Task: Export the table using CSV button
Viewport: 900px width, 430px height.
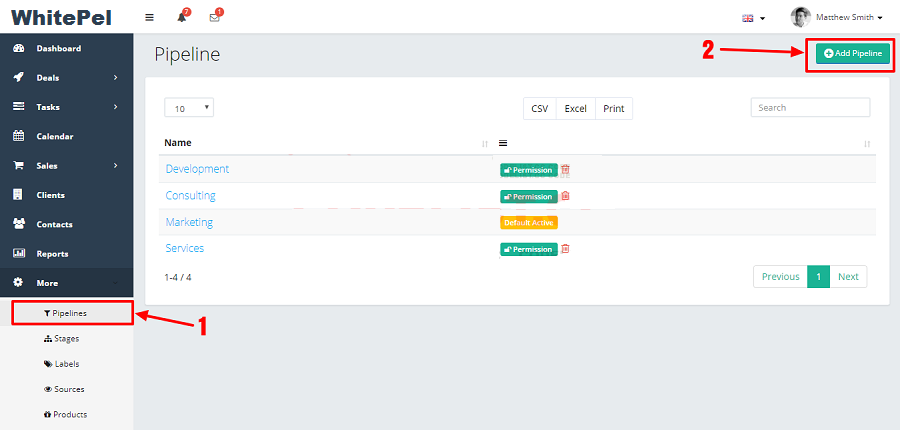Action: [x=540, y=108]
